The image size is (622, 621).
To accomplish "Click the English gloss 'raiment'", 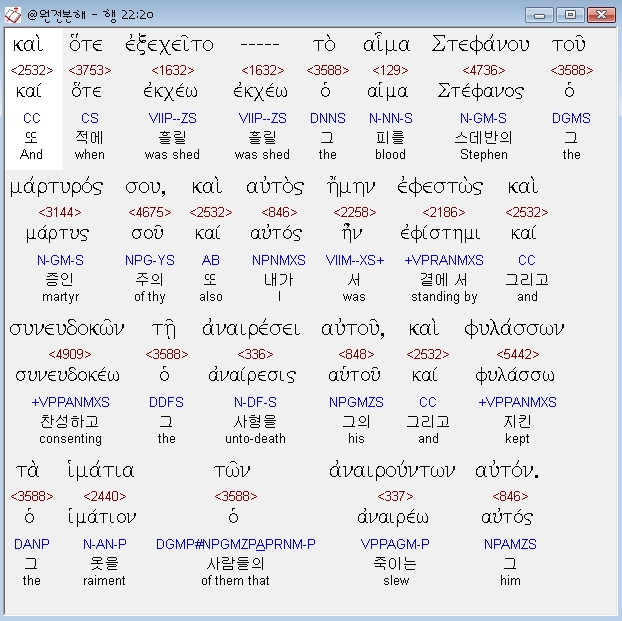I will click(104, 581).
